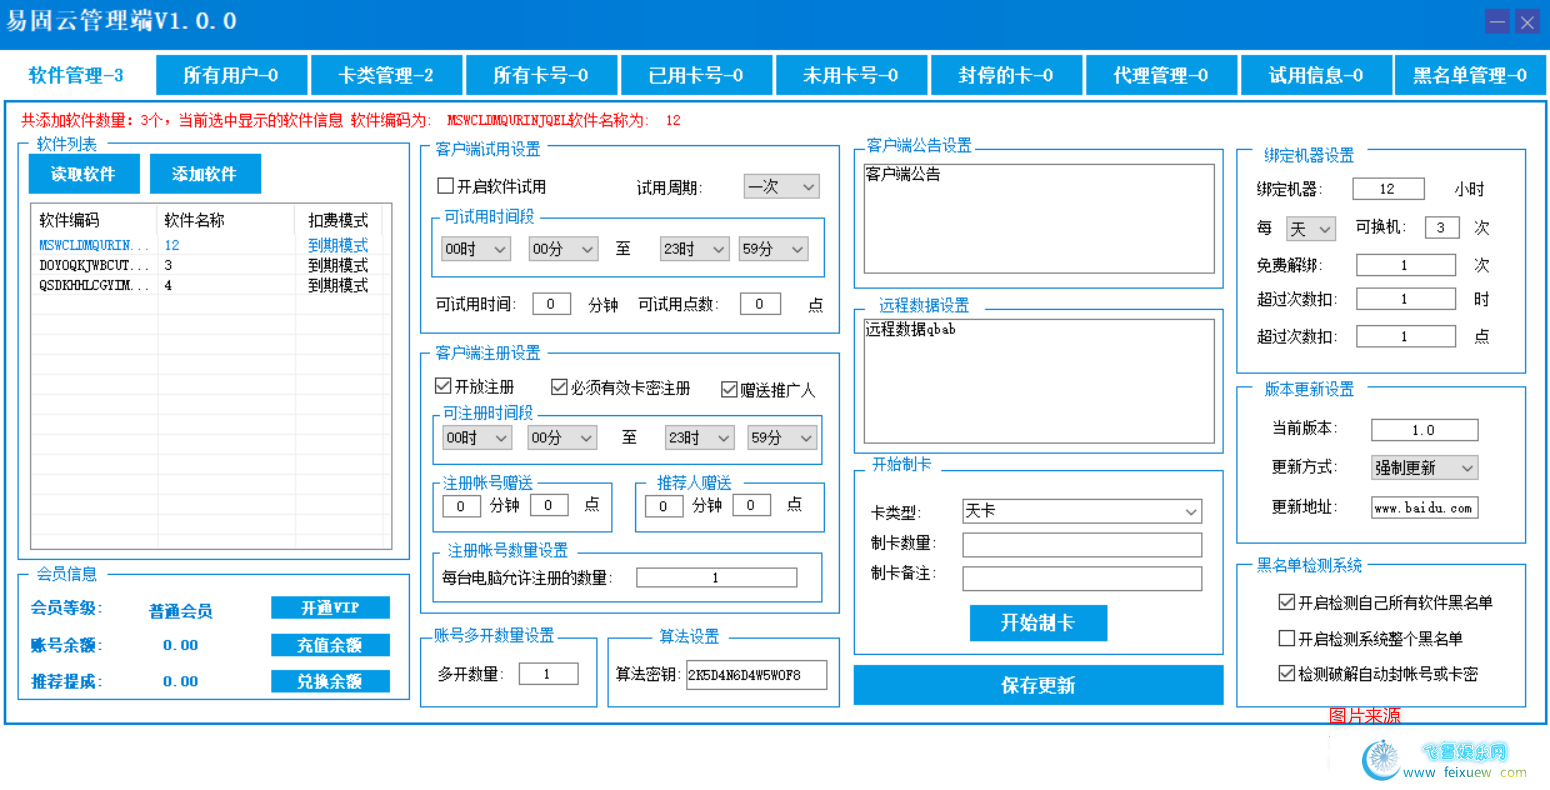Click the 算法密钥 input field

pyautogui.click(x=757, y=675)
